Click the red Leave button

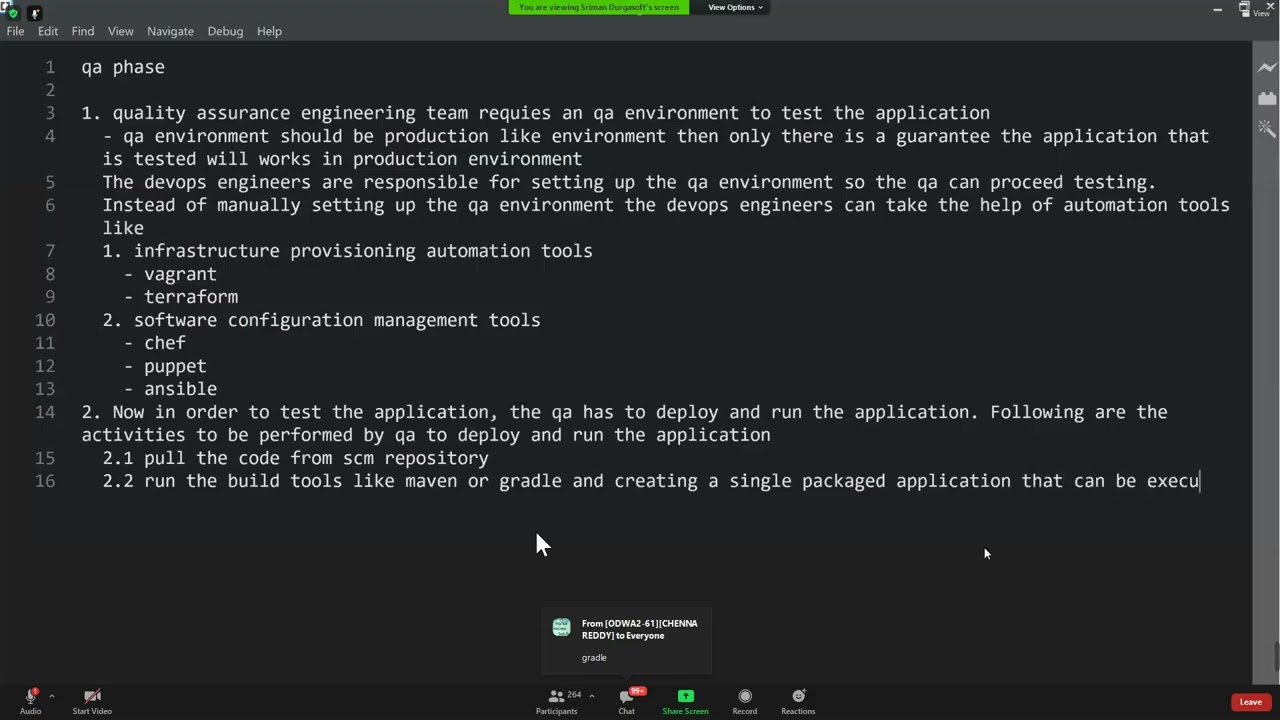point(1250,702)
